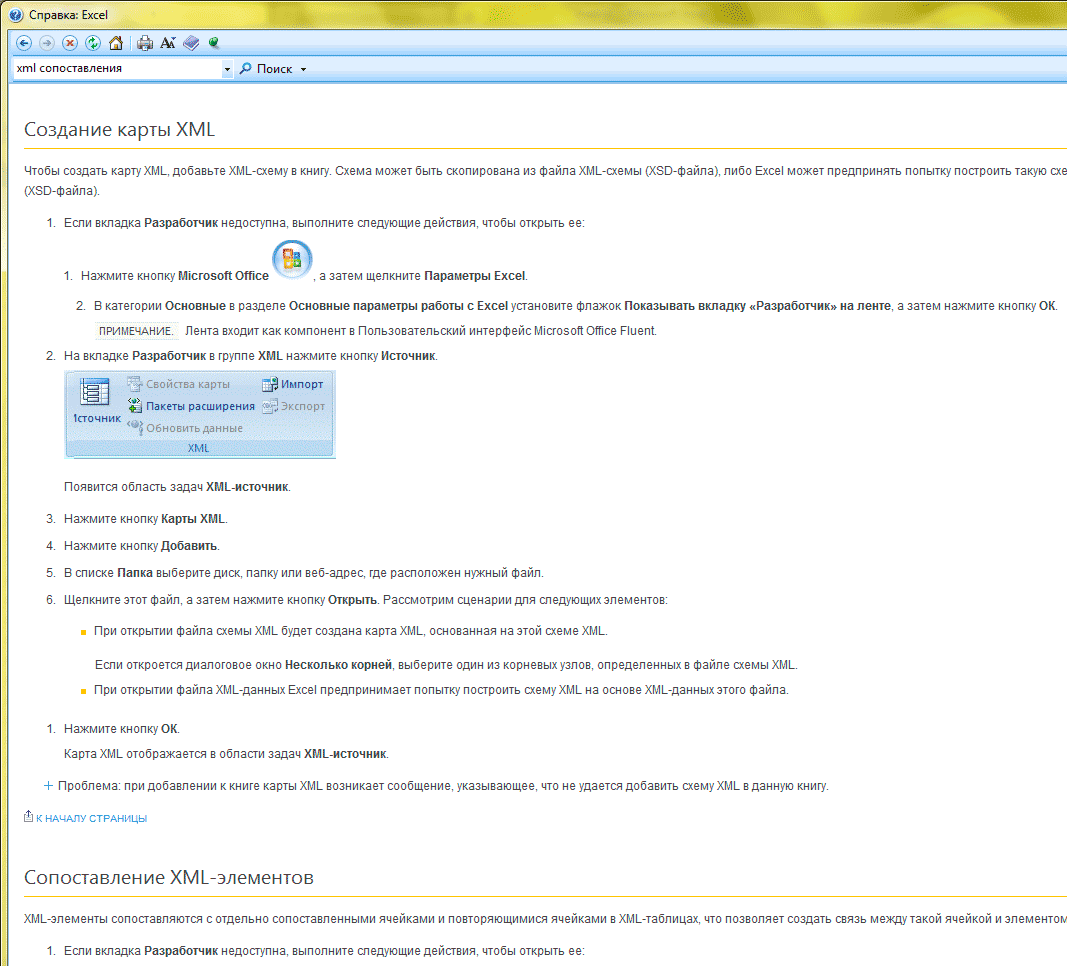Screen dimensions: 1067x966
Task: Click bullet 'При открытии файла XML-данных Excel'
Action: [x=441, y=690]
